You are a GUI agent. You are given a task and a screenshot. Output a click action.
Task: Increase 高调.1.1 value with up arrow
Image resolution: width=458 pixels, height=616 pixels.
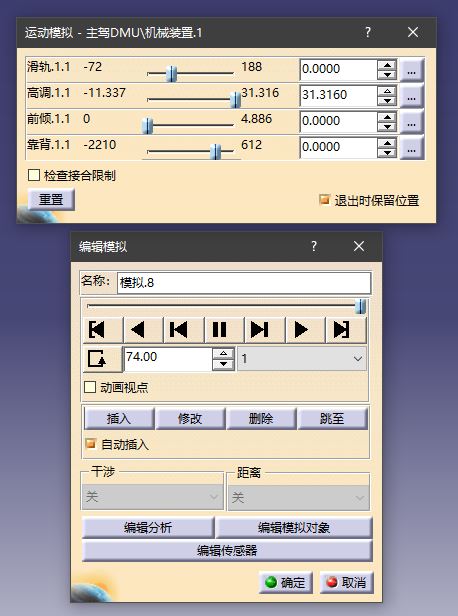[387, 91]
